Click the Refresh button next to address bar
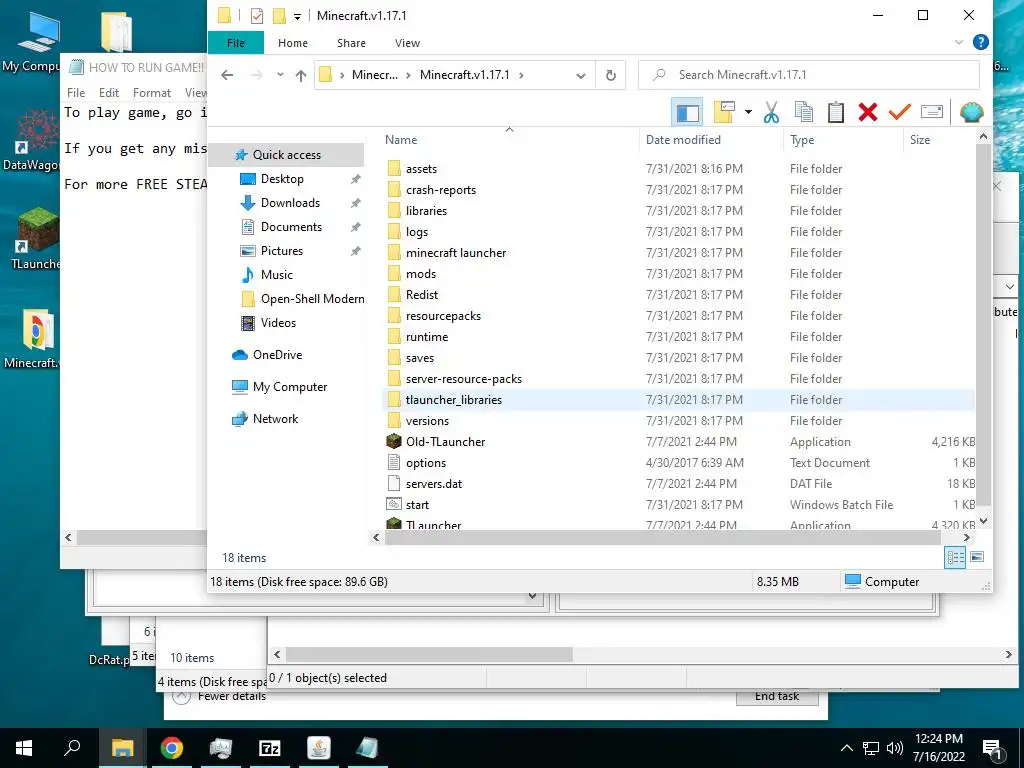Viewport: 1024px width, 768px height. coord(611,75)
